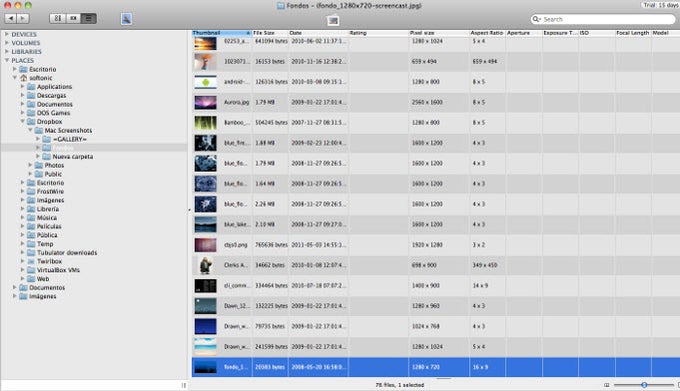Viewport: 680px width, 391px height.
Task: Go forward with the right arrow button
Action: [x=23, y=18]
